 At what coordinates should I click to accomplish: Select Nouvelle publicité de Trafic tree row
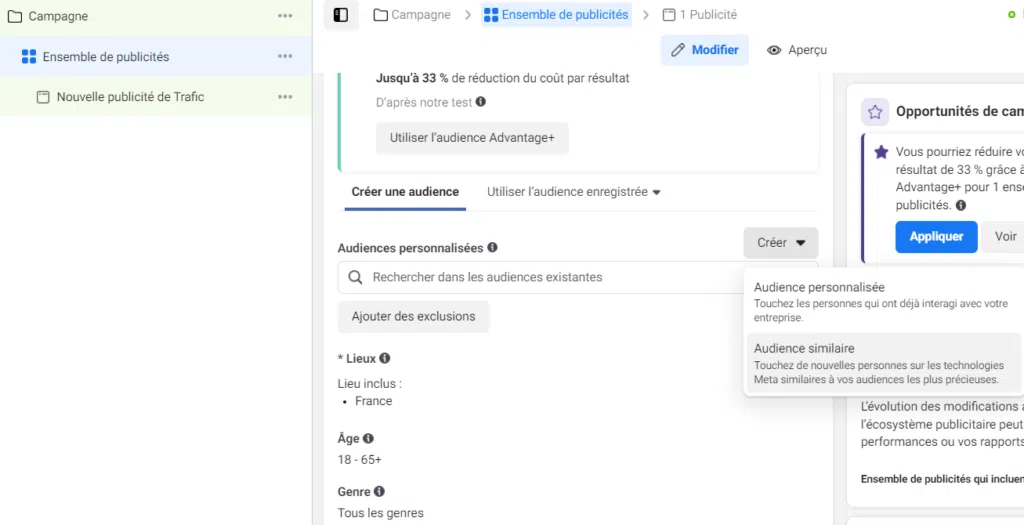pos(155,97)
